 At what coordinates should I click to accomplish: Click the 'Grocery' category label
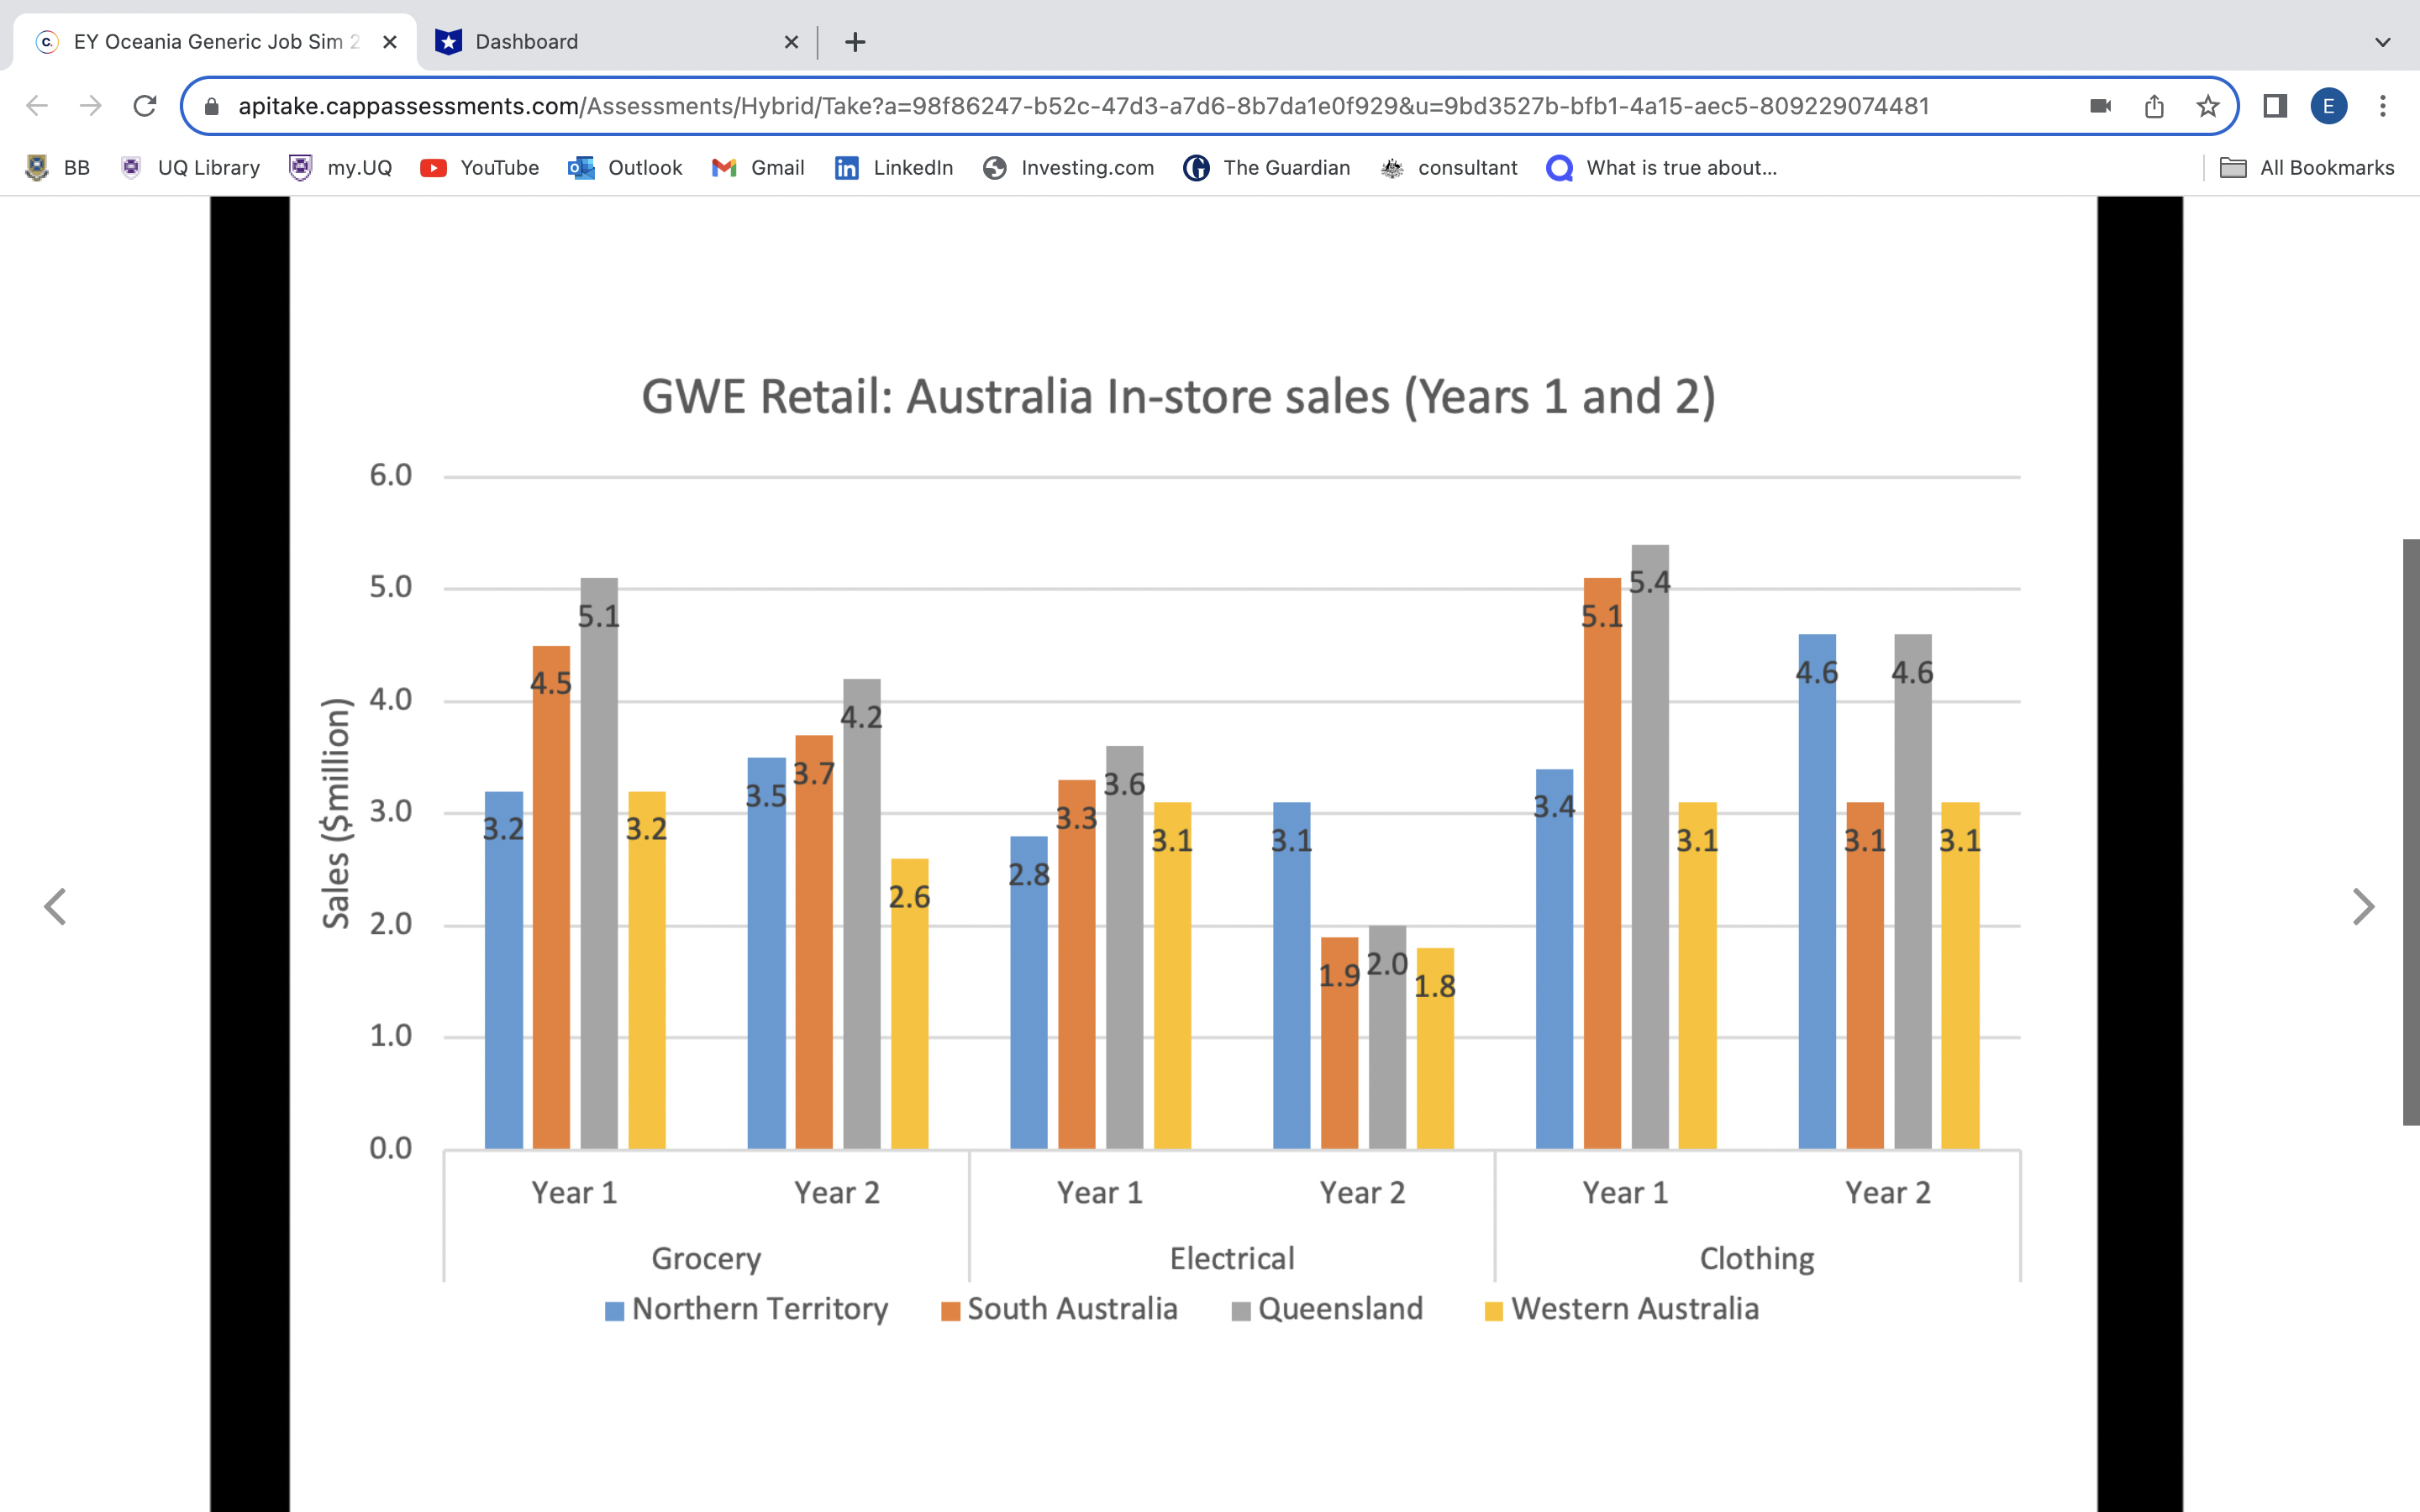point(706,1258)
